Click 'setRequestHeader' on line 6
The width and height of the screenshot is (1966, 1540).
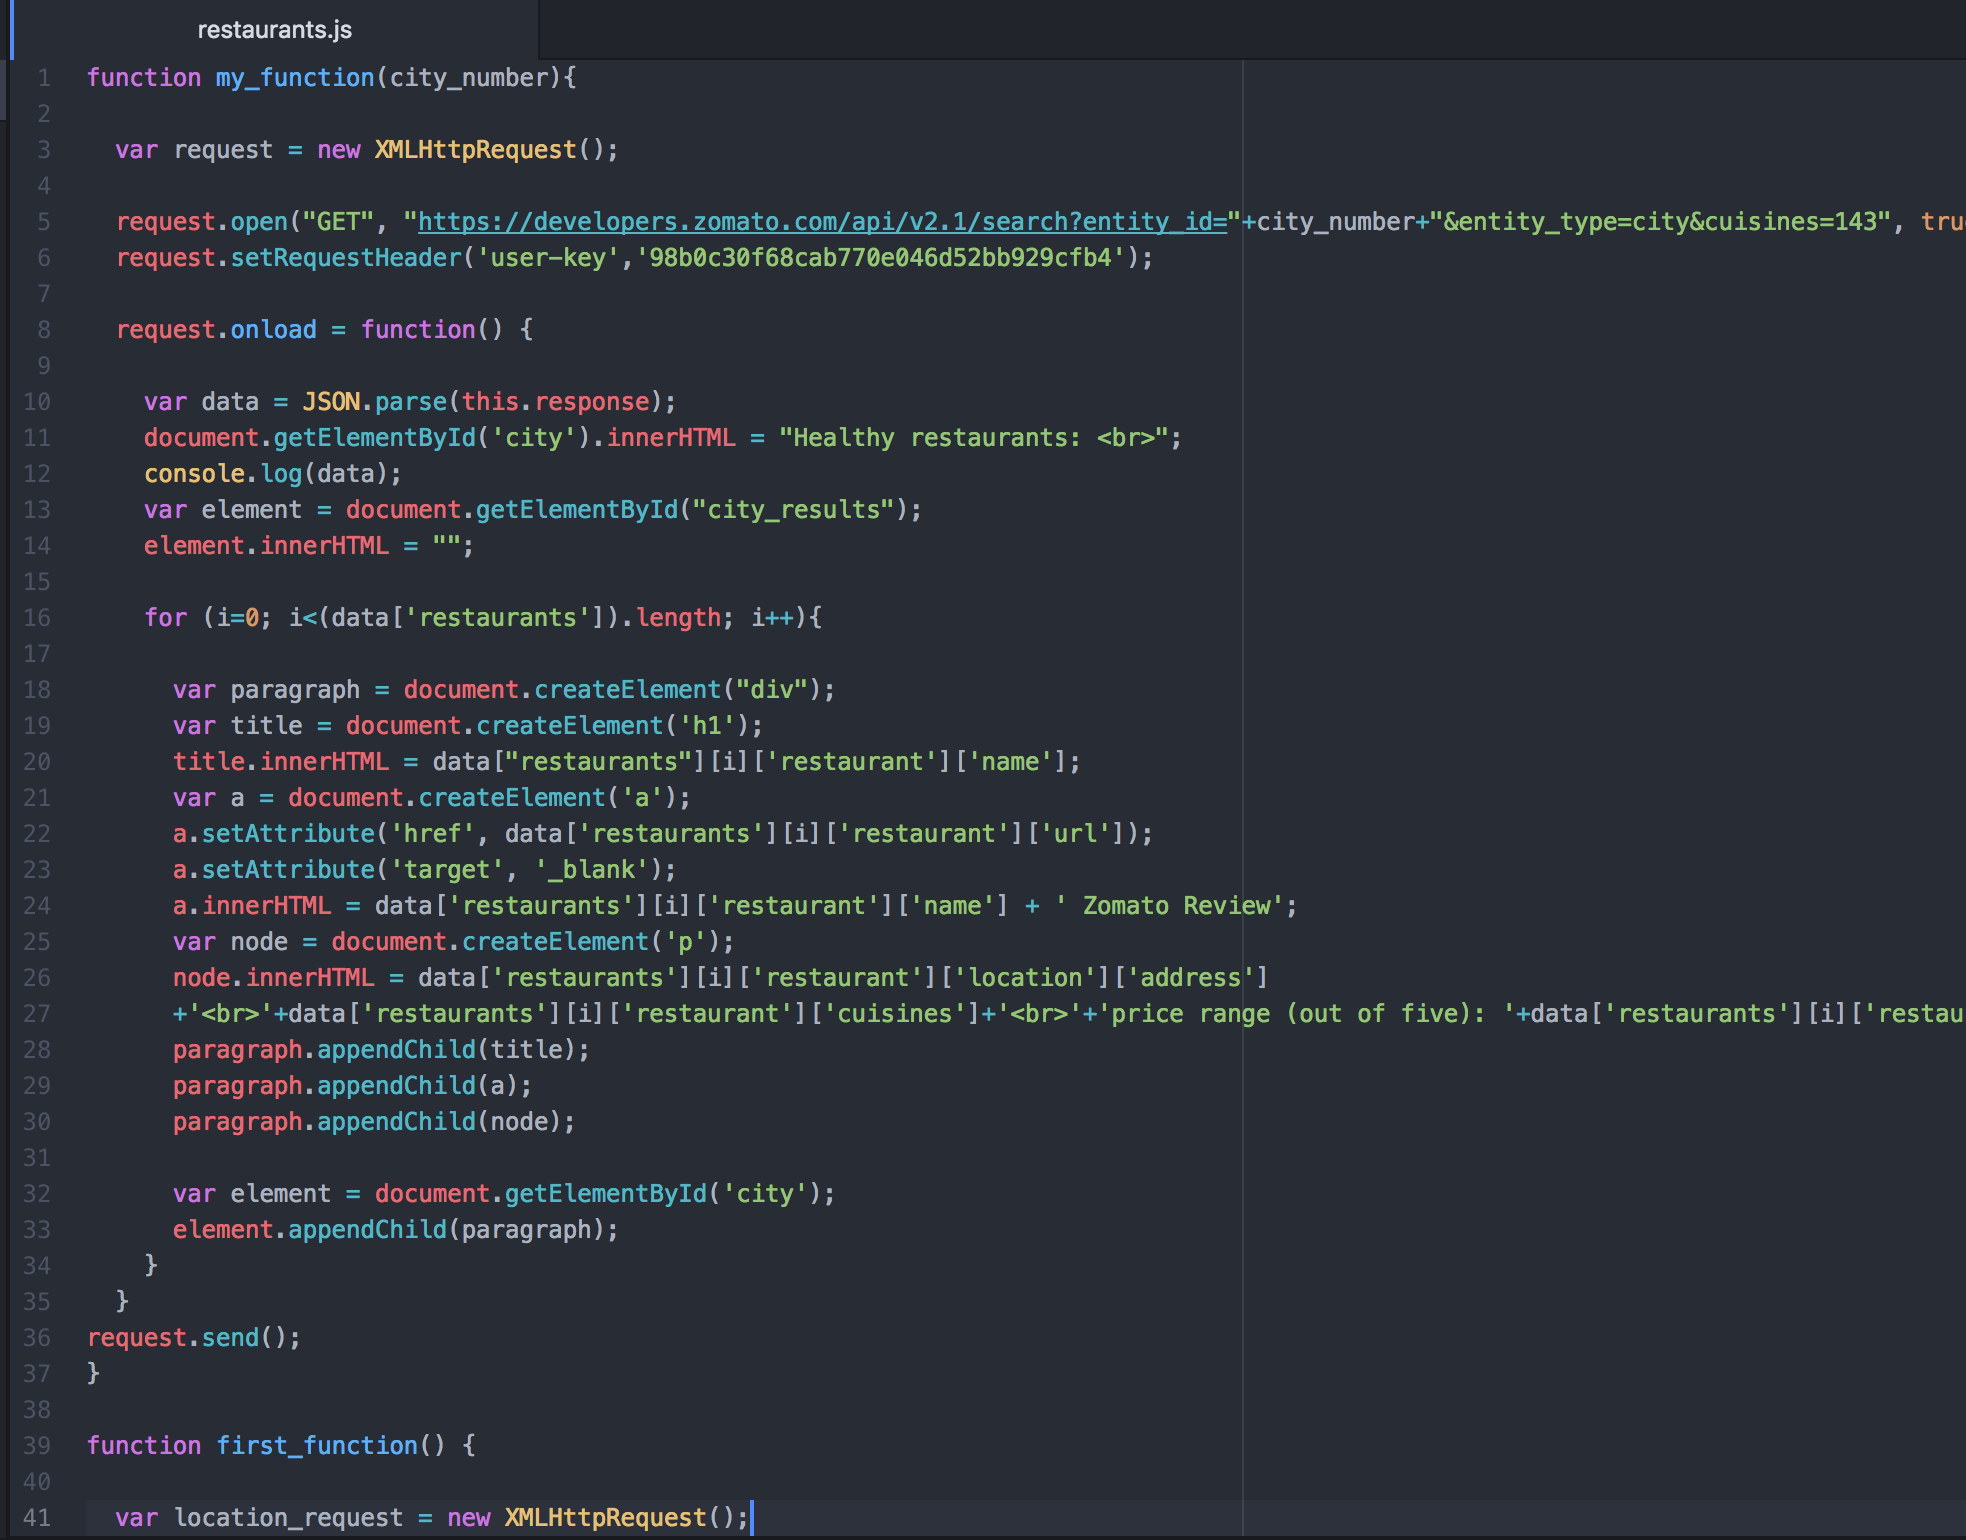pyautogui.click(x=346, y=257)
